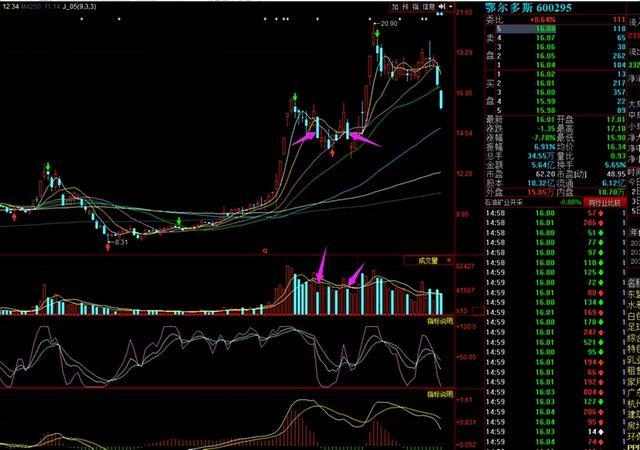Click the 最高 value 17.10
Viewport: 640px width, 450px height.
pyautogui.click(x=616, y=129)
